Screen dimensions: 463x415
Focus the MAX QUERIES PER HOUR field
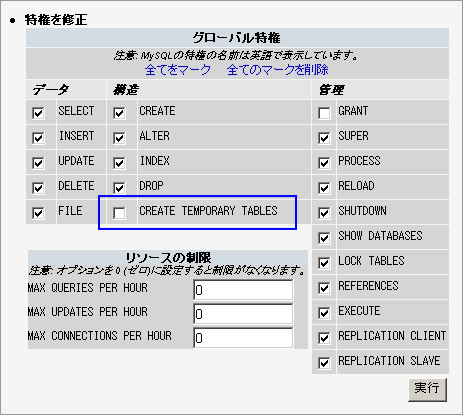(x=243, y=290)
